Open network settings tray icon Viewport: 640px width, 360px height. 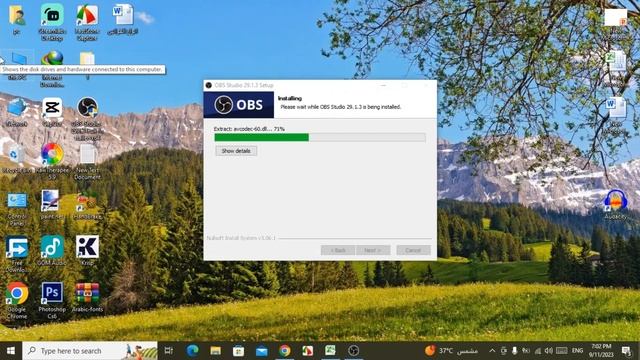538,351
